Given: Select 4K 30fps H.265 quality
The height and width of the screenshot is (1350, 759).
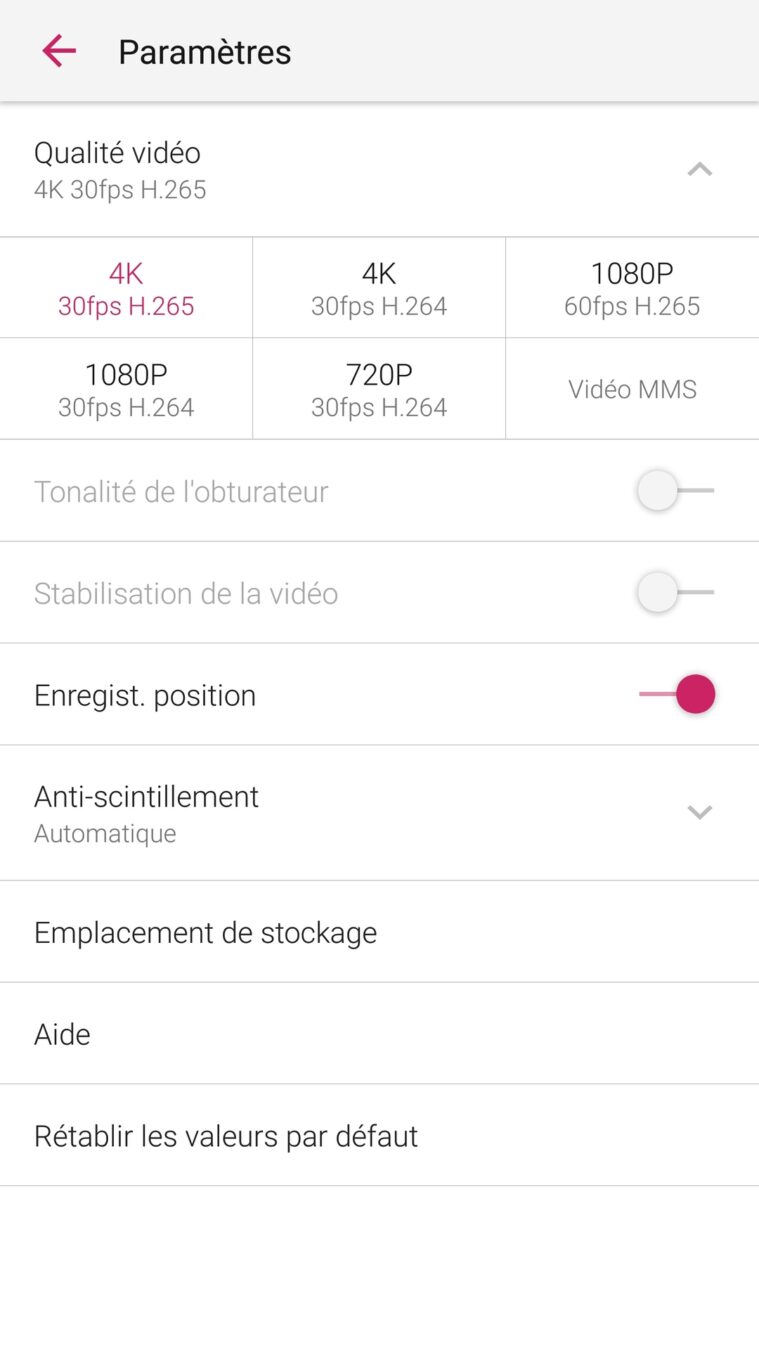Looking at the screenshot, I should (x=126, y=289).
